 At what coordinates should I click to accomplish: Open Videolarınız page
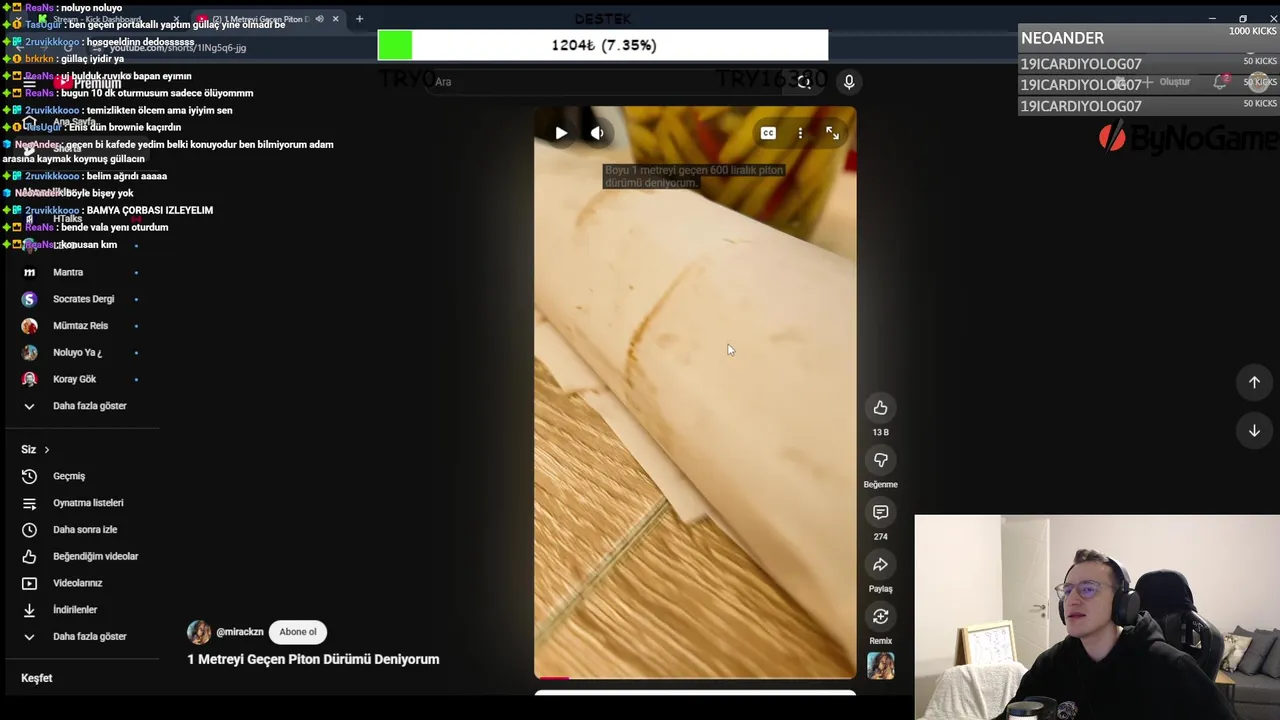[80, 583]
